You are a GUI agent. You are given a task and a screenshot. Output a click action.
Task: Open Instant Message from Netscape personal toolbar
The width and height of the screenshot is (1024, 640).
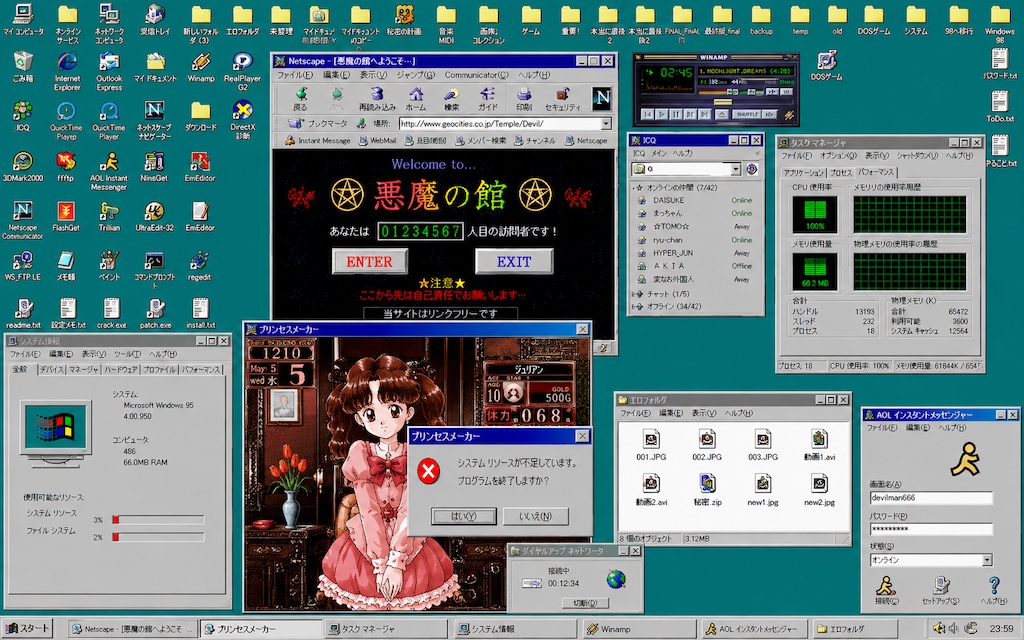pos(318,140)
